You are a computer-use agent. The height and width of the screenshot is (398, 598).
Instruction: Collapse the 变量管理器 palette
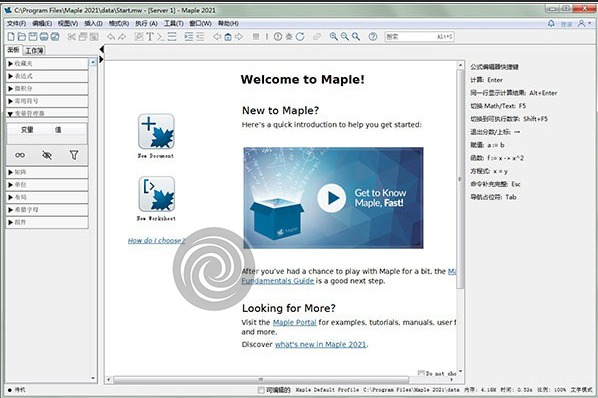pos(47,113)
